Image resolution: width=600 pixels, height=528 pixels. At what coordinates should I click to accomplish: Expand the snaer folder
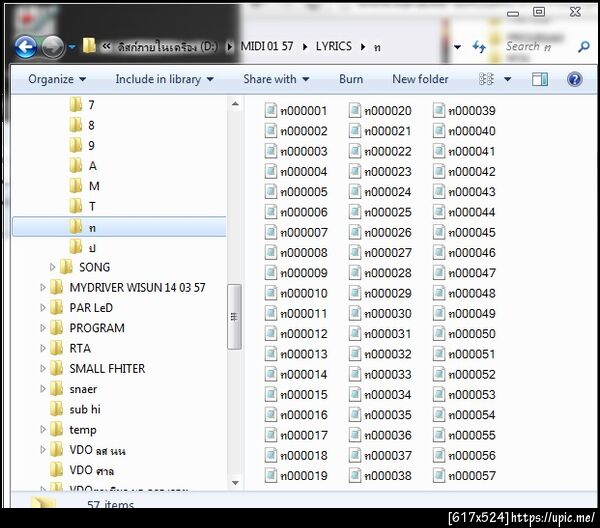(x=43, y=389)
